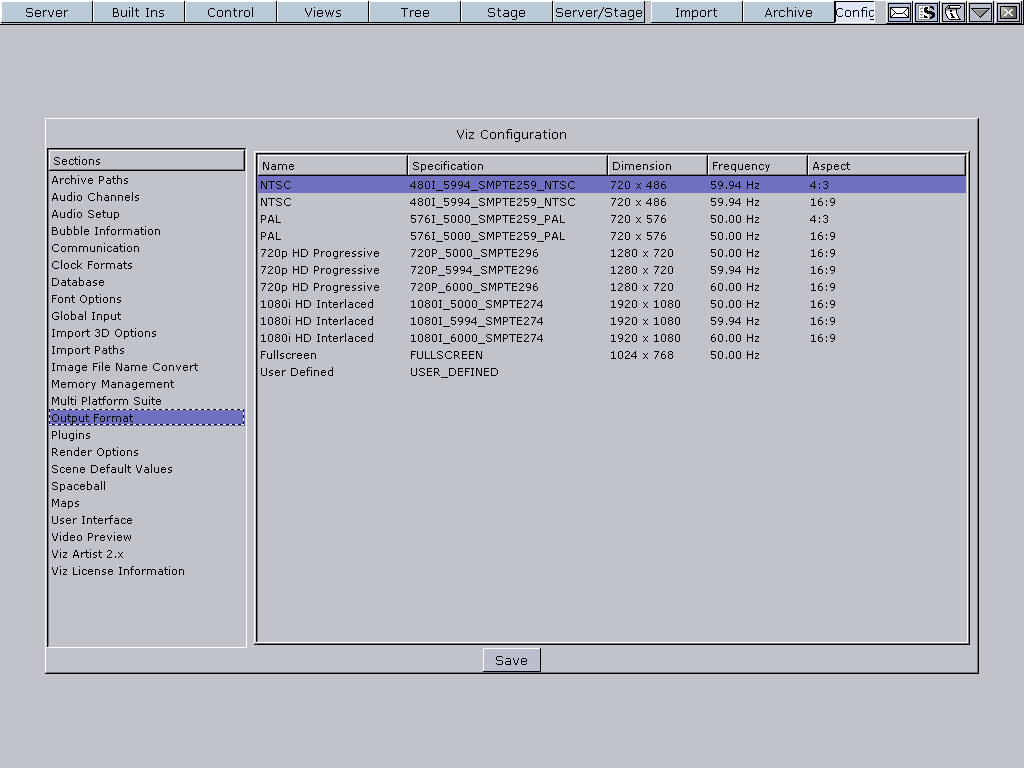
Task: Click the down arrow icon near the close button
Action: 980,13
